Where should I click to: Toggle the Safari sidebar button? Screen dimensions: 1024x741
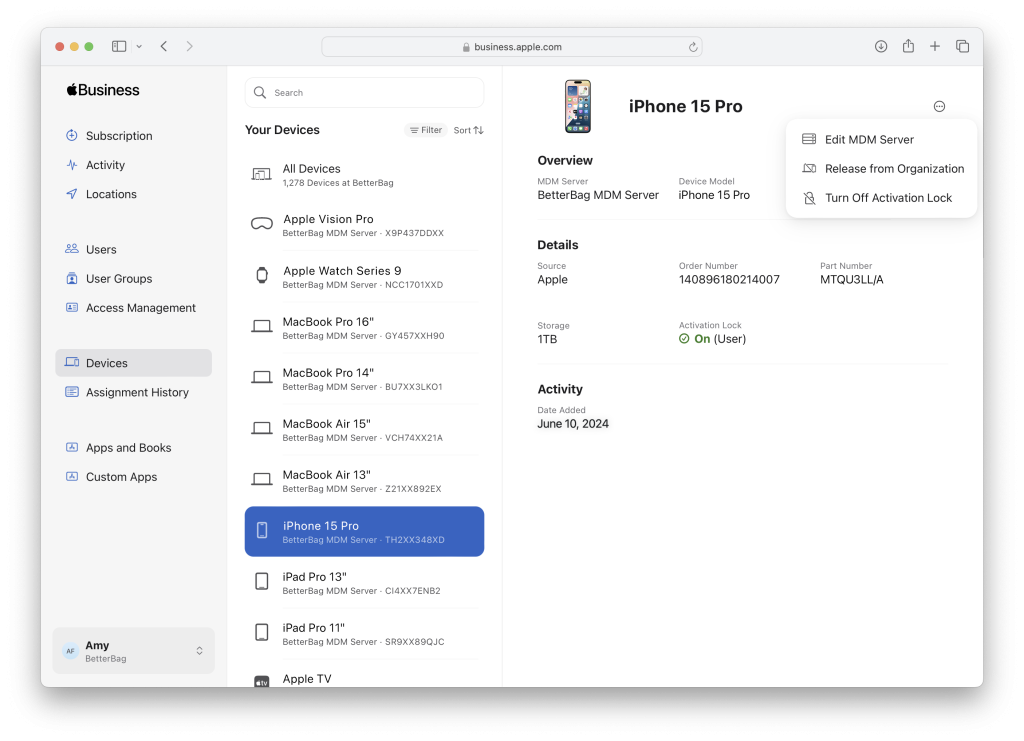pyautogui.click(x=119, y=46)
